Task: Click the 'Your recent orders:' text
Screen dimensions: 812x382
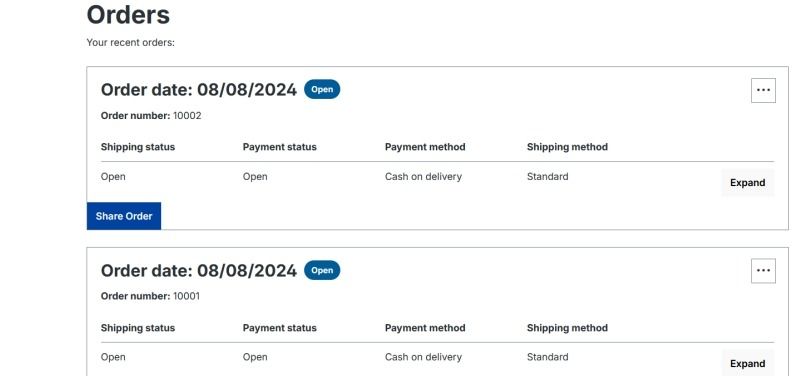Action: (130, 42)
